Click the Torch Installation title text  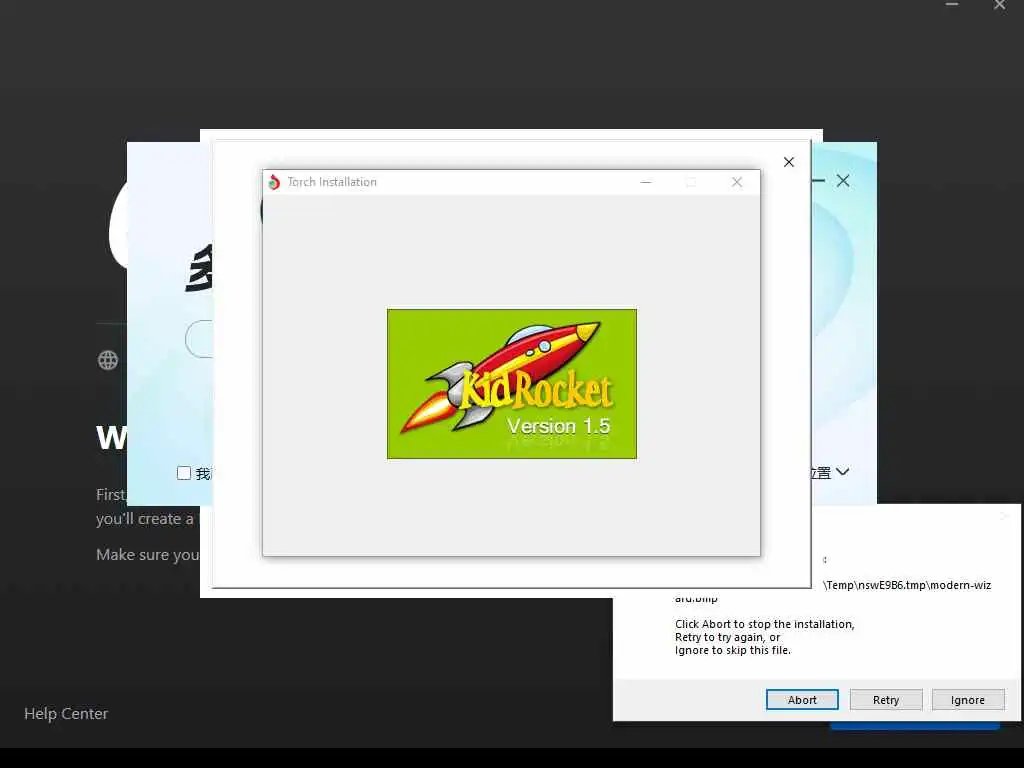click(x=332, y=182)
